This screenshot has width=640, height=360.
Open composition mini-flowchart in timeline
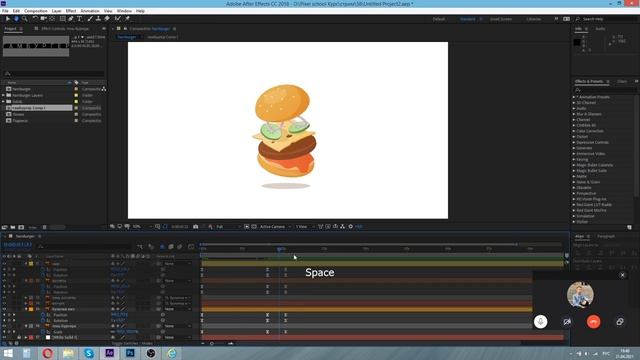pos(140,247)
